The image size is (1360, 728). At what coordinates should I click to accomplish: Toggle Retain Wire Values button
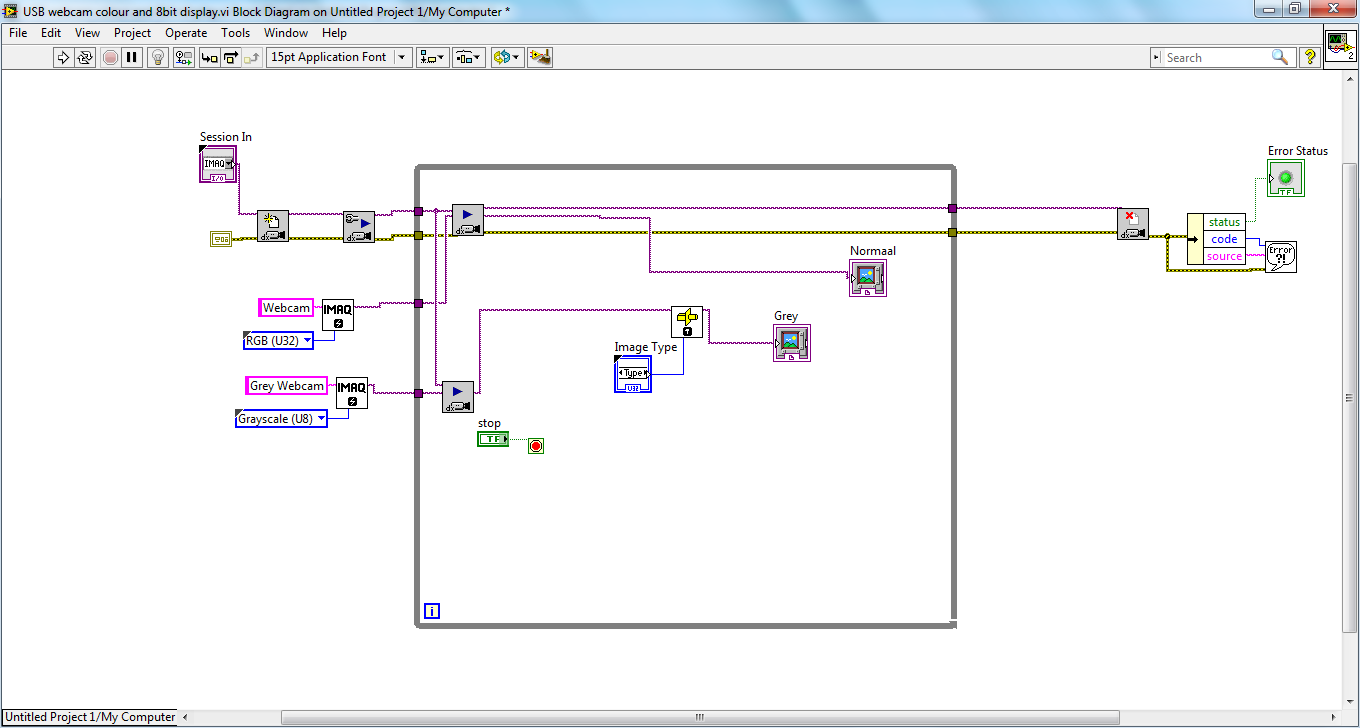[x=183, y=57]
